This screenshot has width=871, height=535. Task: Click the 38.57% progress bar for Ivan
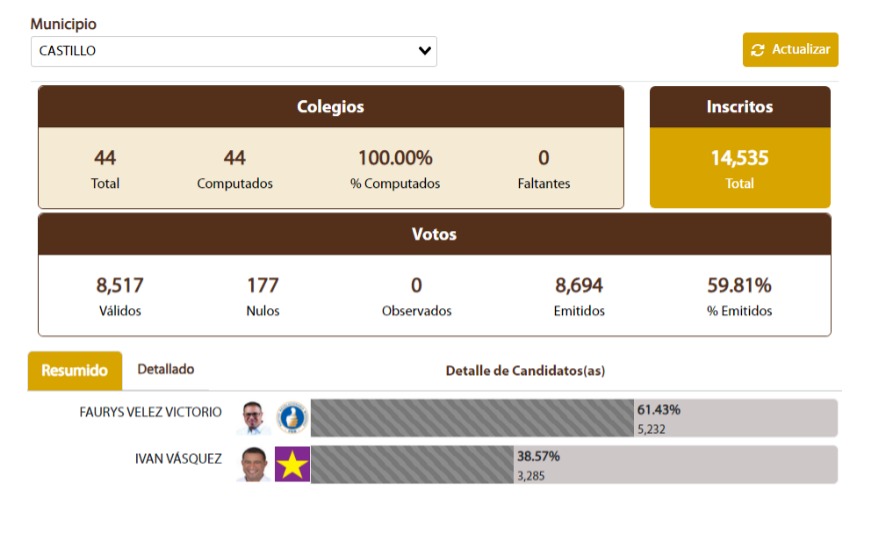(x=411, y=465)
